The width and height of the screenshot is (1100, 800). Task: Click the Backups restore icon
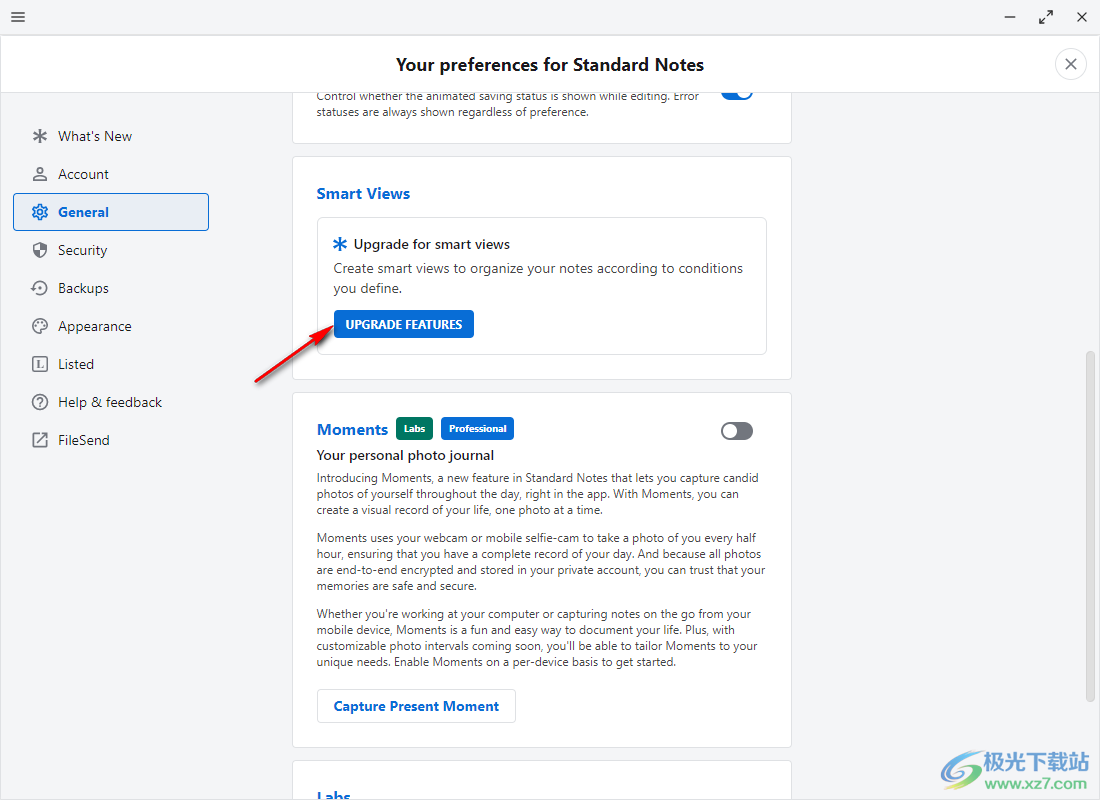[x=40, y=288]
